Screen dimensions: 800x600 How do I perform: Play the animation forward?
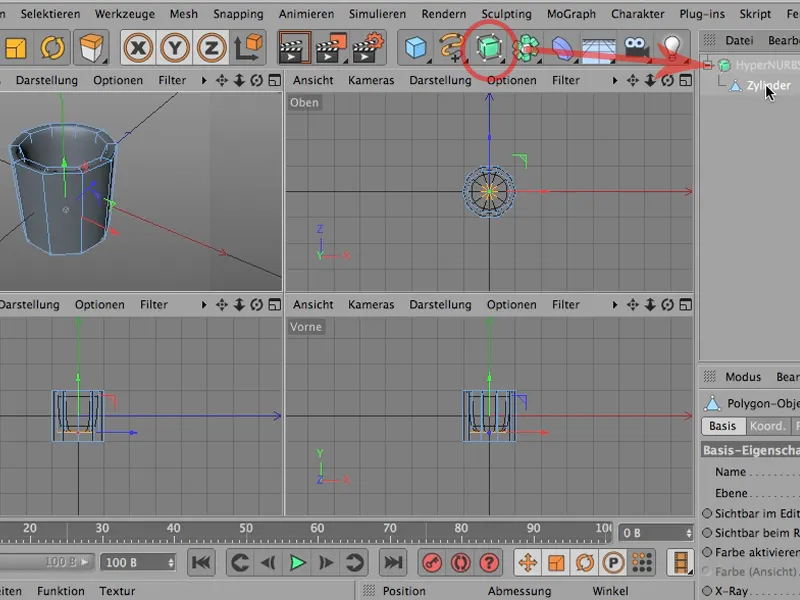pyautogui.click(x=297, y=563)
